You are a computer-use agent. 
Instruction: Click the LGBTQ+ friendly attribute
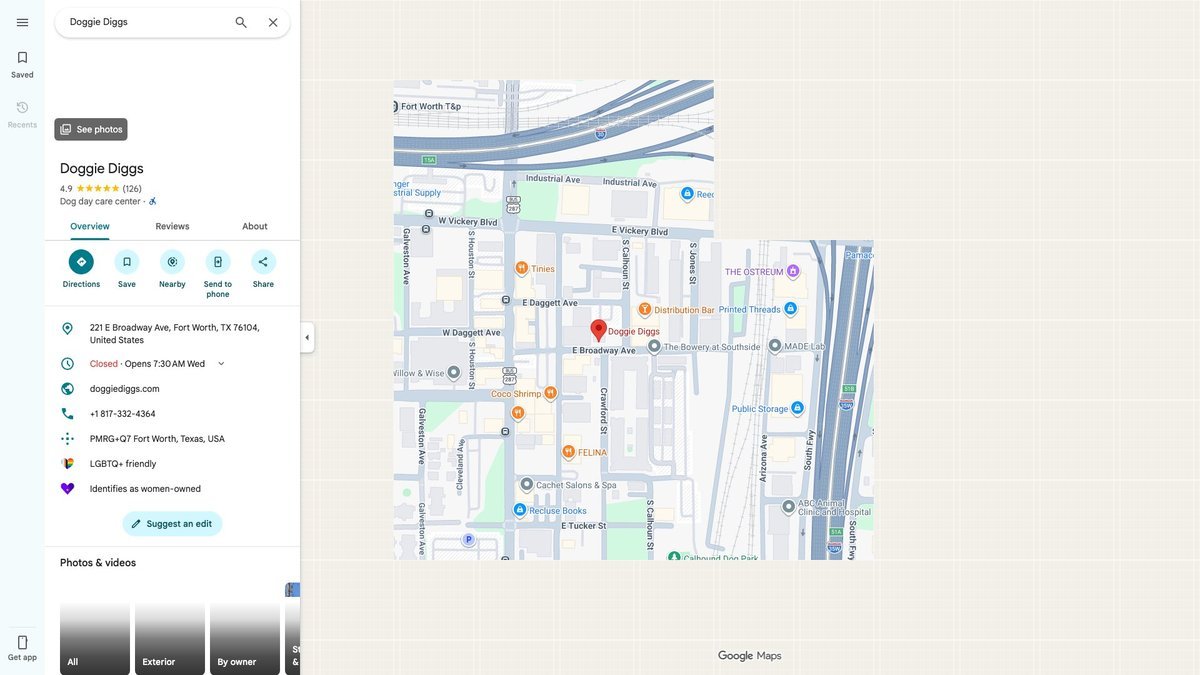[x=123, y=464]
